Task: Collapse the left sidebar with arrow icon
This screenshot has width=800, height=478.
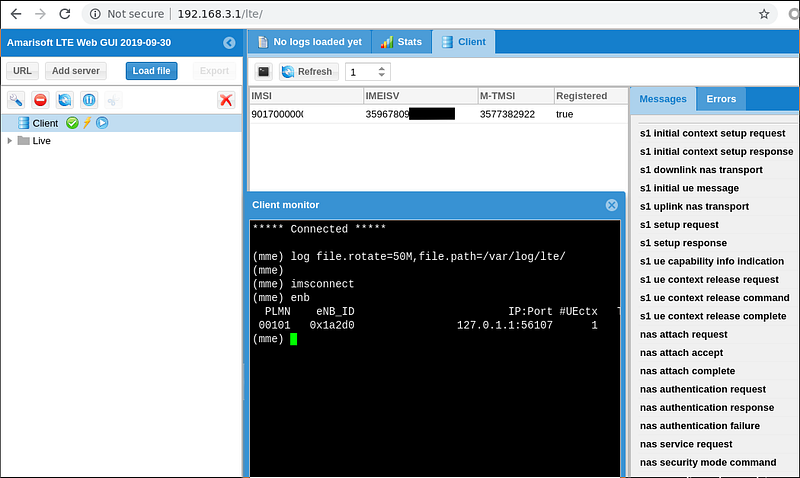Action: [x=229, y=43]
